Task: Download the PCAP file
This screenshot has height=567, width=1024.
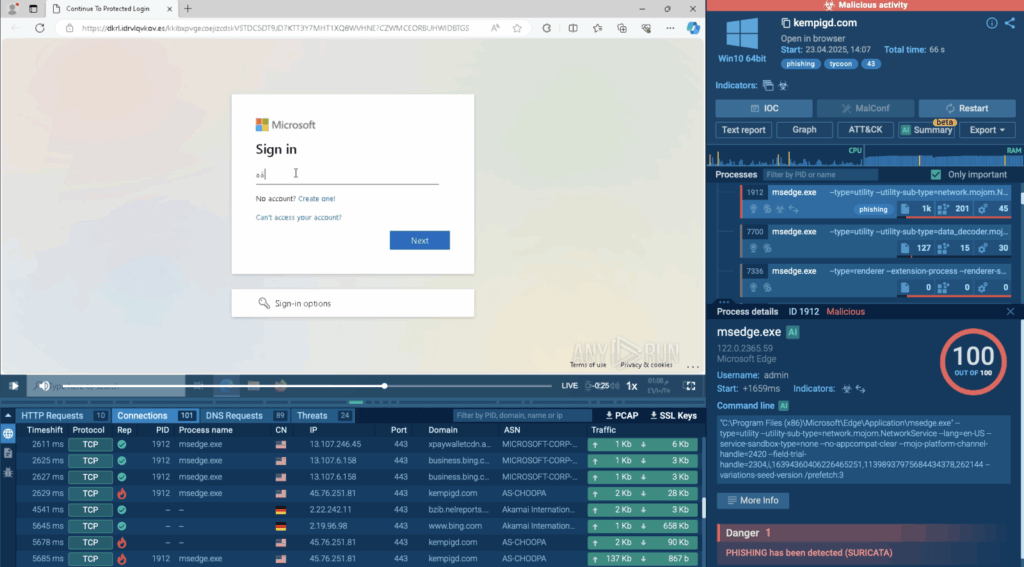Action: click(622, 415)
